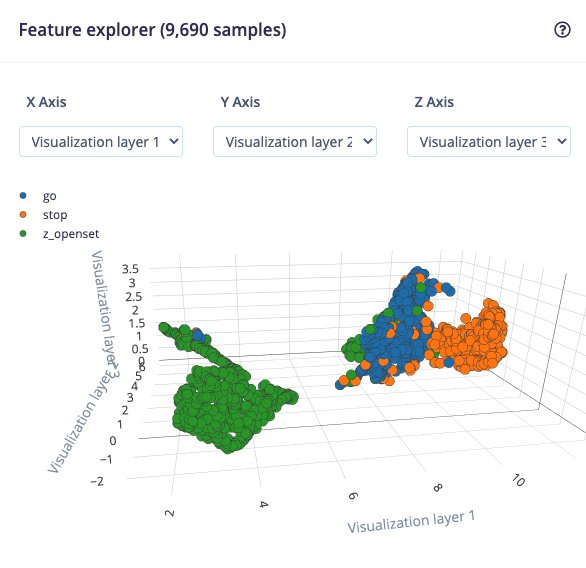The width and height of the screenshot is (586, 568).
Task: Open the Z Axis layer dropdown
Action: (x=489, y=142)
